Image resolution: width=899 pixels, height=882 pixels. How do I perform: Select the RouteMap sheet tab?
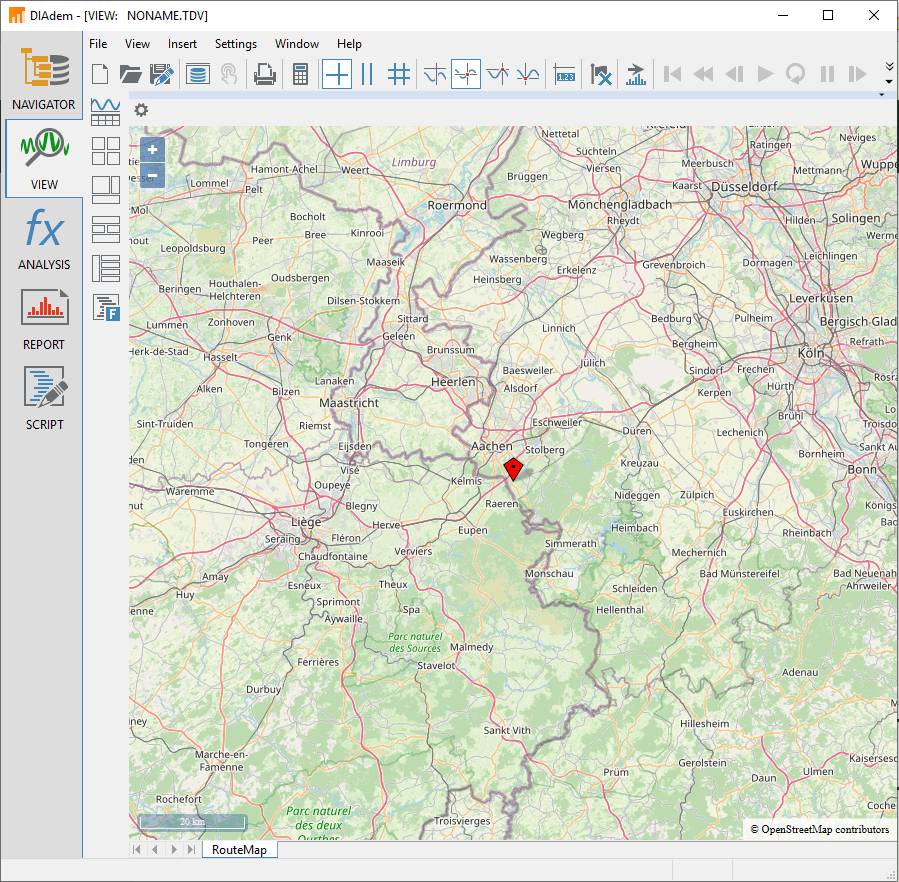(240, 850)
